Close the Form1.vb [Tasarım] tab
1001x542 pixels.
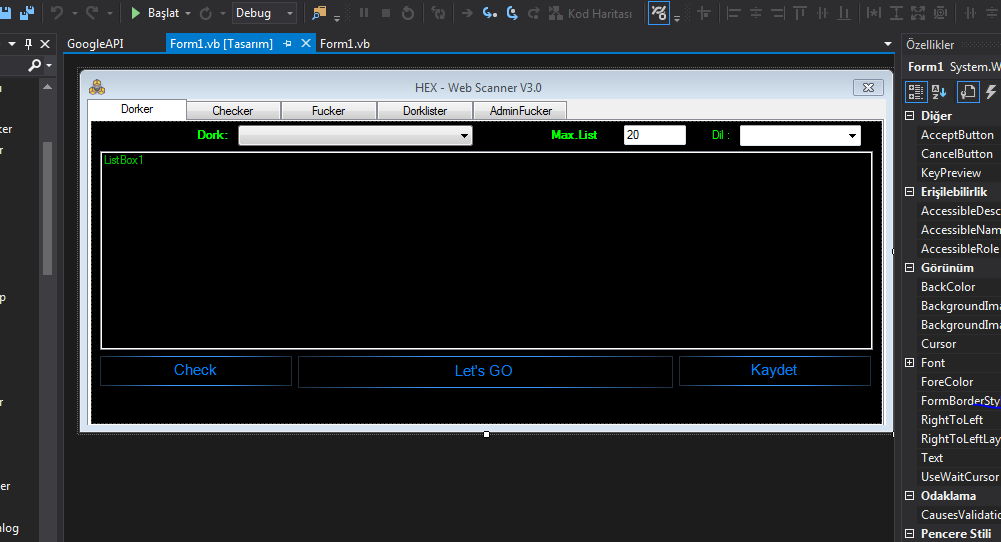(306, 44)
